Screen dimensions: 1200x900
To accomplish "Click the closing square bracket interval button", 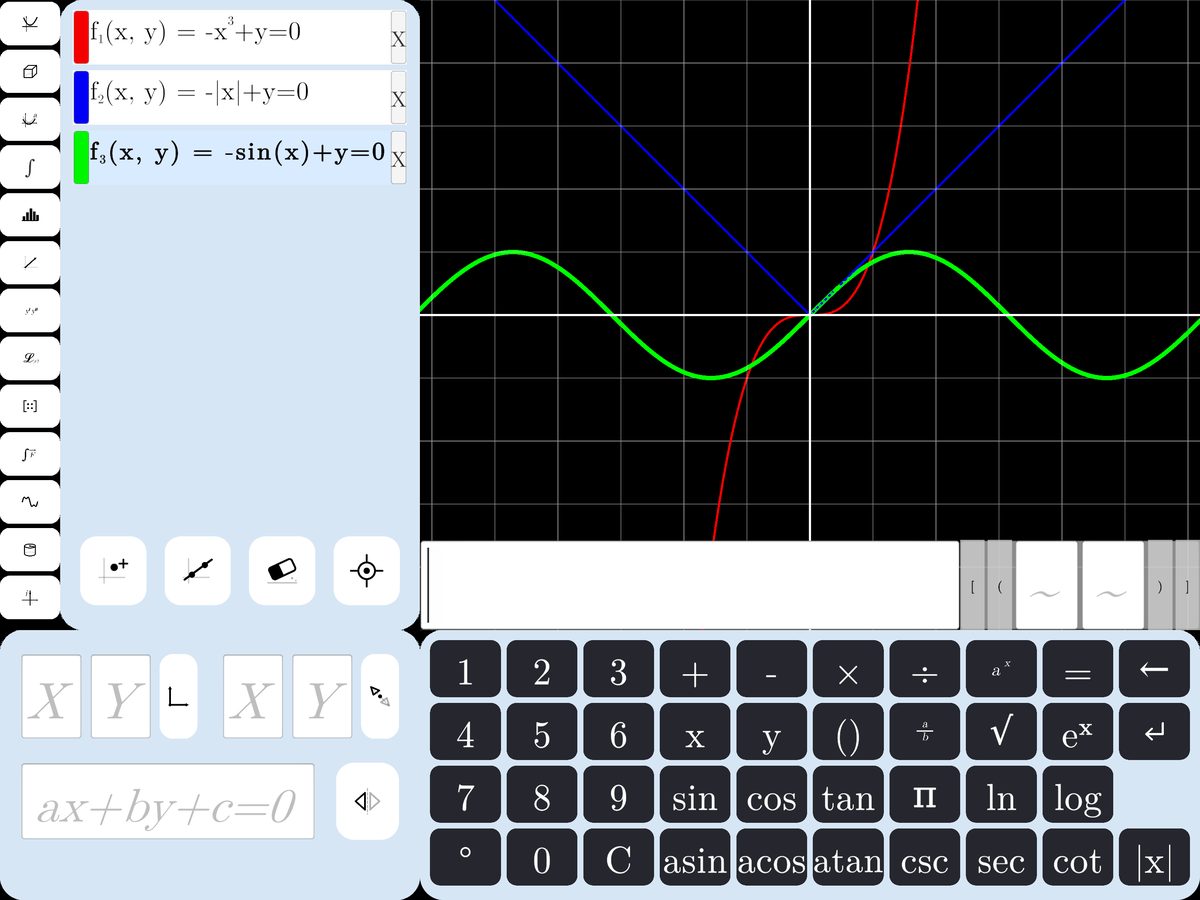I will 1187,585.
